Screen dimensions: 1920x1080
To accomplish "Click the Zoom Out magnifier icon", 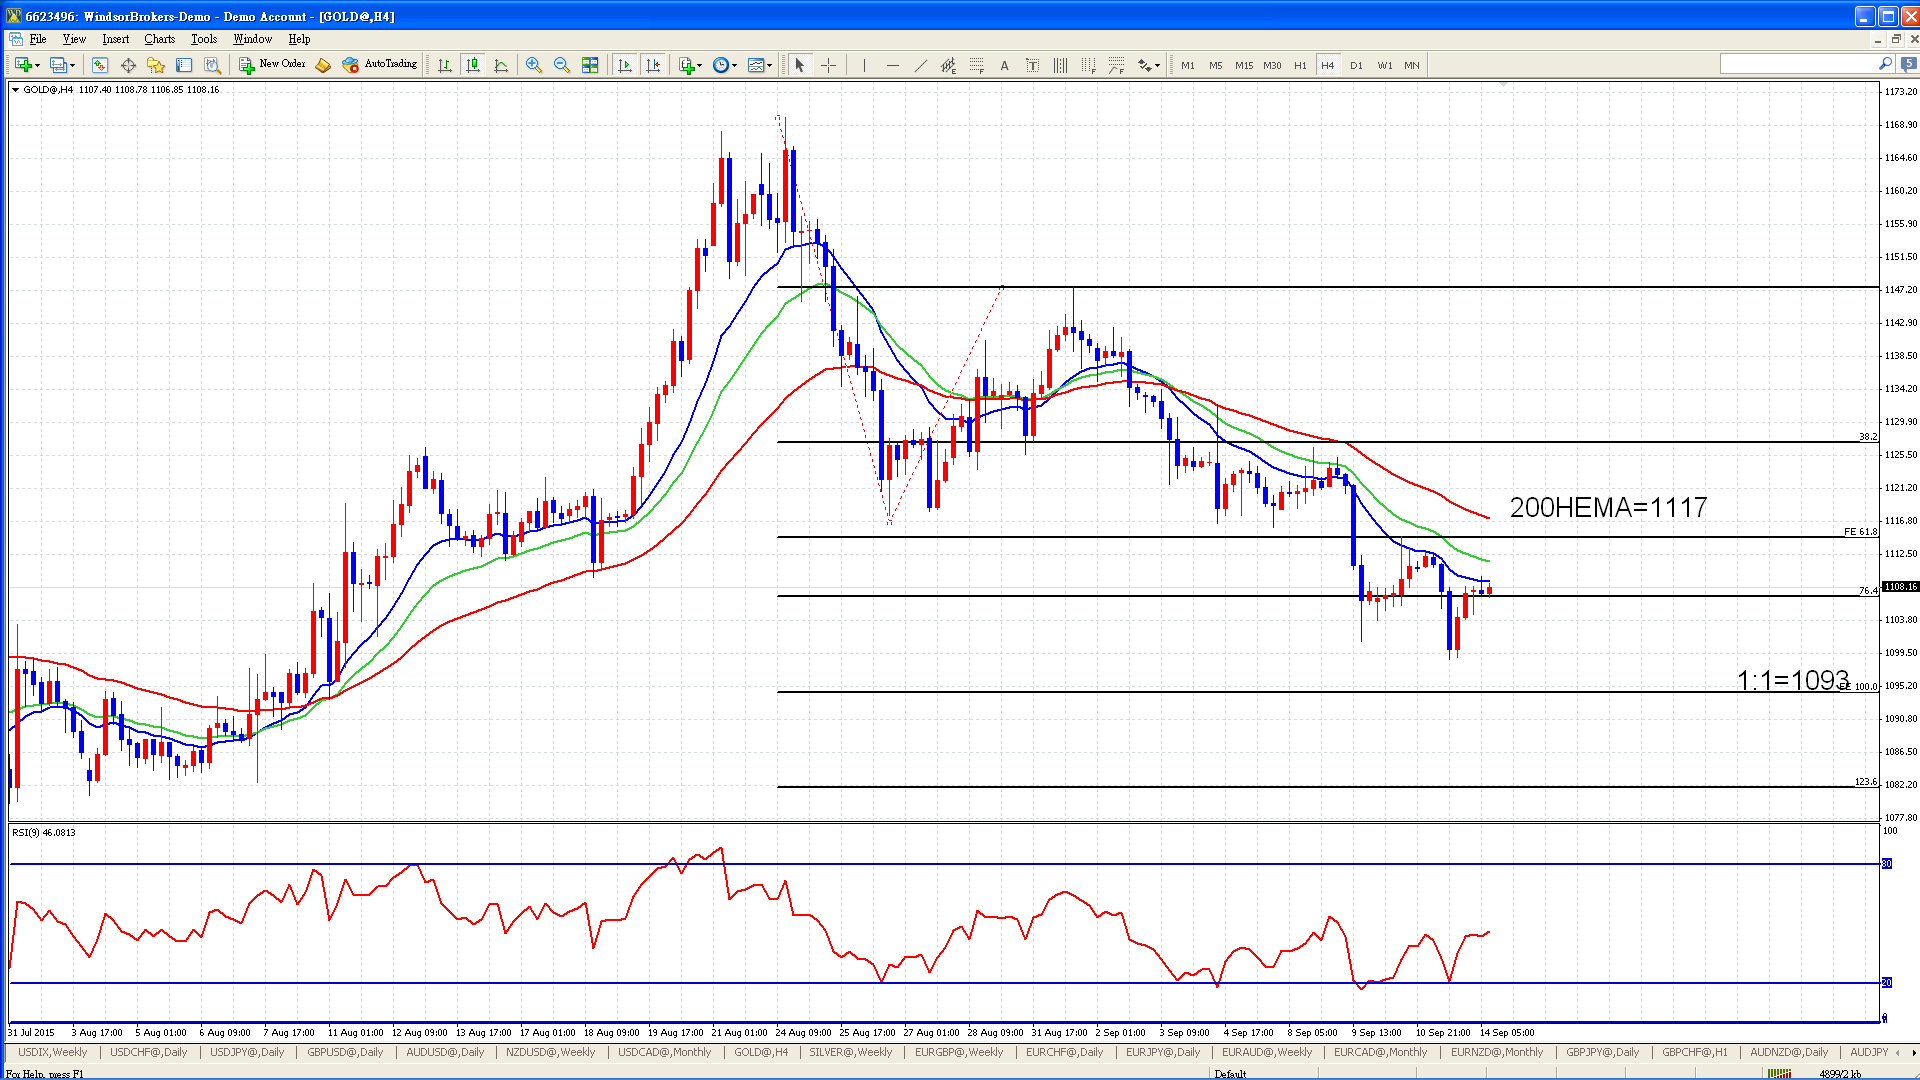I will coord(562,65).
